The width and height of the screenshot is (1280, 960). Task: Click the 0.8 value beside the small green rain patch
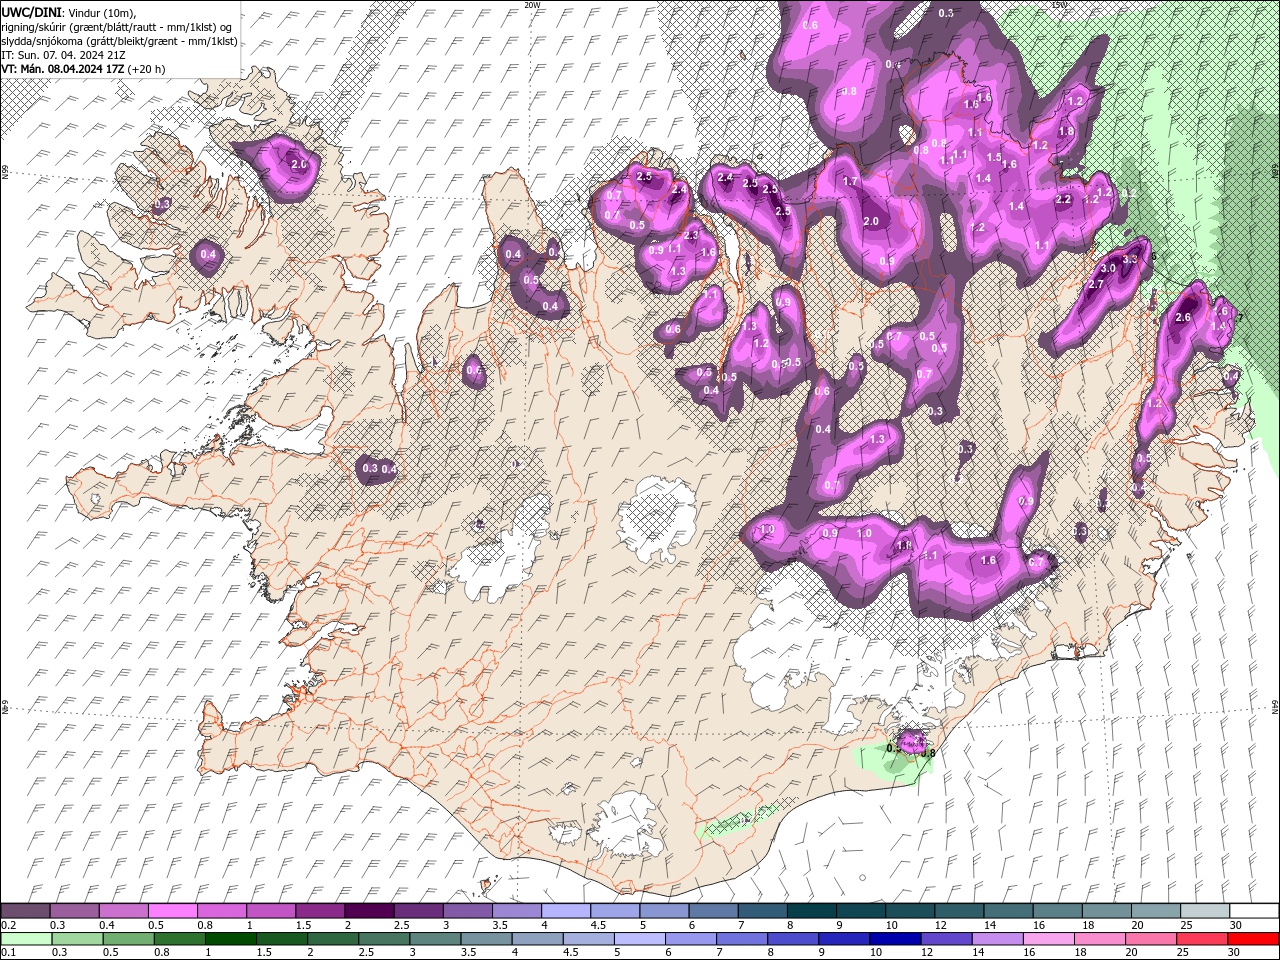(x=927, y=753)
